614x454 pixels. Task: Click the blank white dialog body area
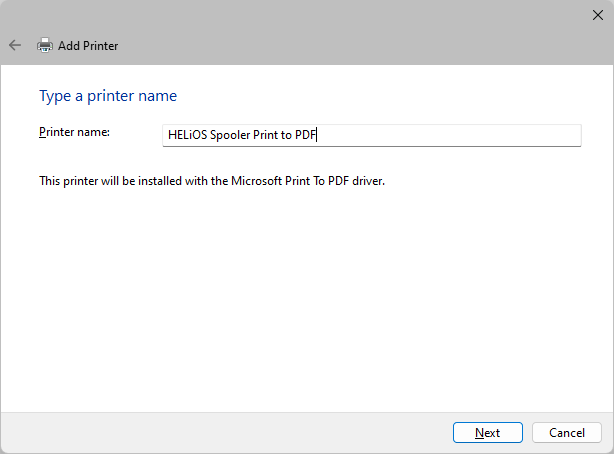(x=300, y=300)
